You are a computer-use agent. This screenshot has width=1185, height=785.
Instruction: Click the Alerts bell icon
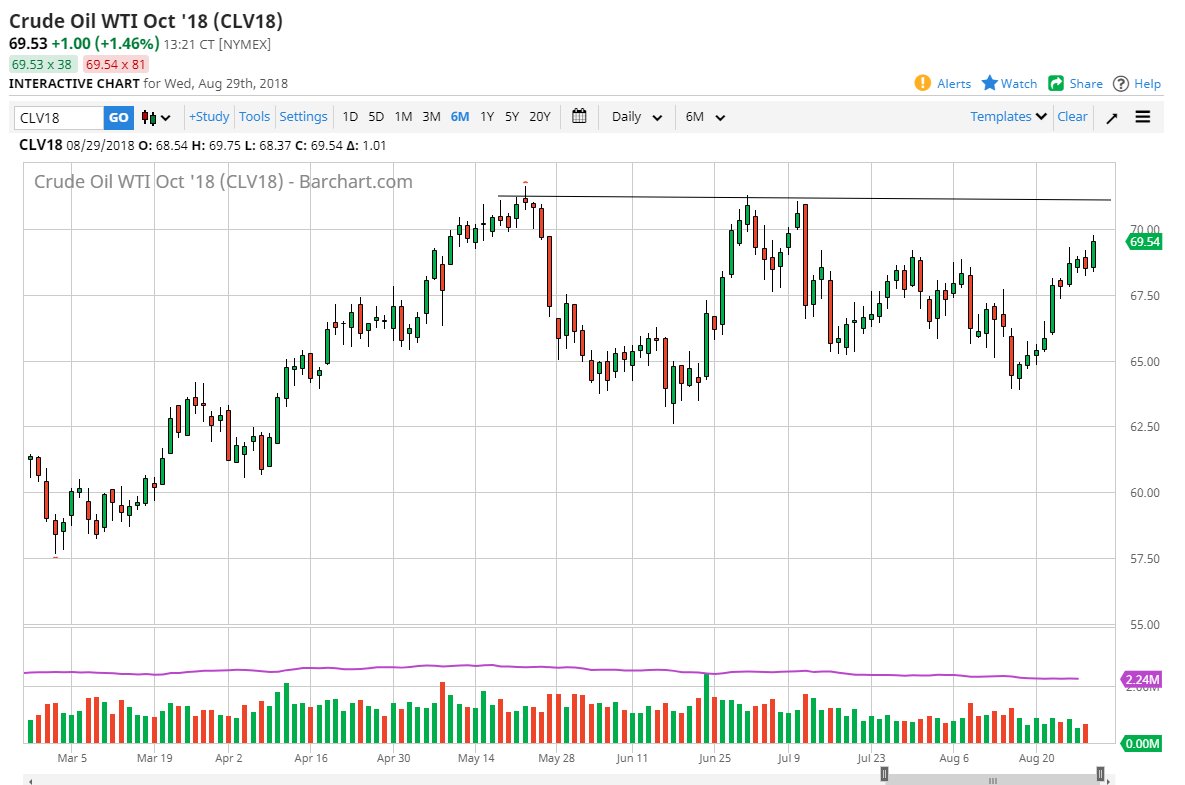point(922,84)
